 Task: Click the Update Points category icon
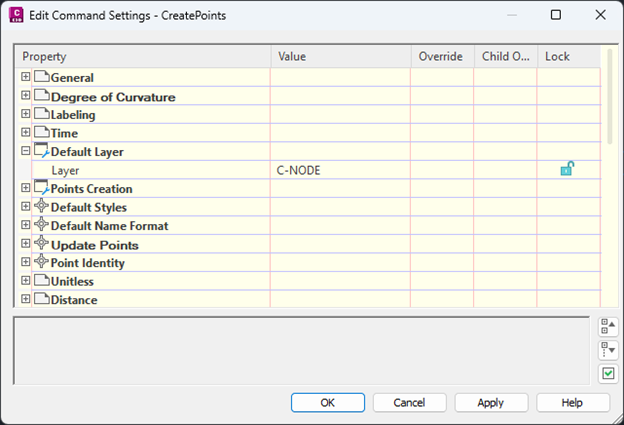pos(41,244)
